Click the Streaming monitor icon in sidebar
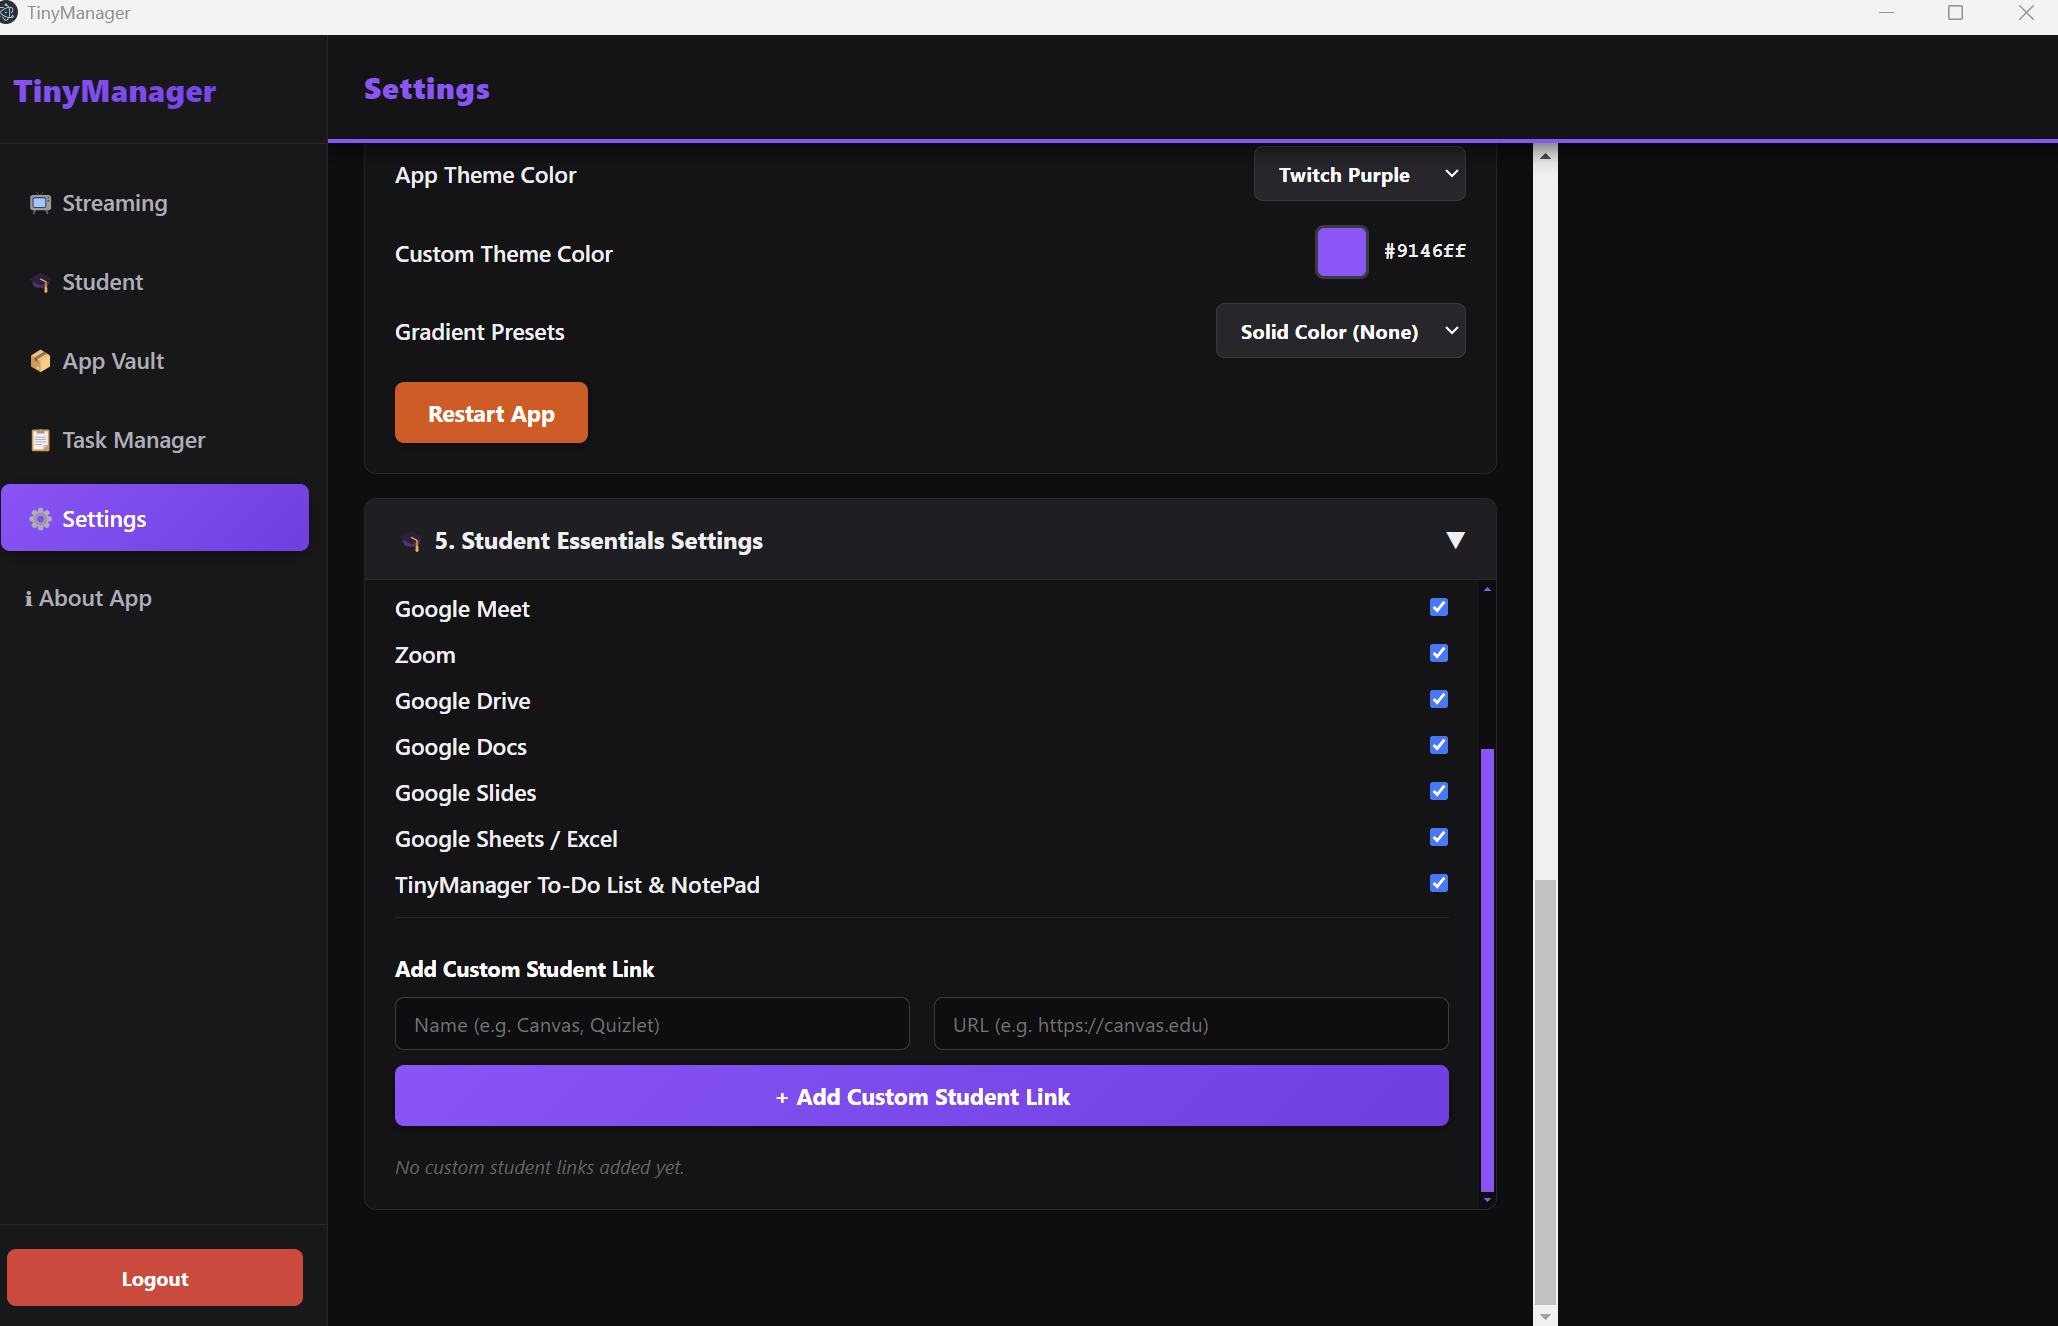The width and height of the screenshot is (2058, 1326). point(40,203)
